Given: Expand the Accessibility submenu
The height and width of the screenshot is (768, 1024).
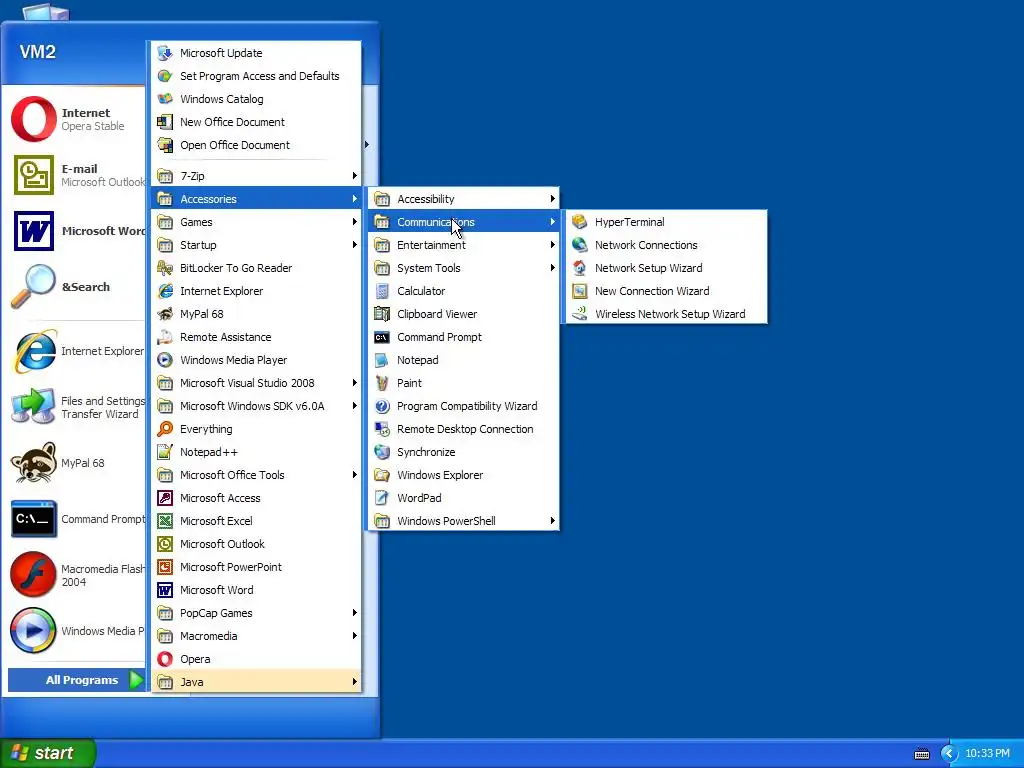Looking at the screenshot, I should coord(464,199).
